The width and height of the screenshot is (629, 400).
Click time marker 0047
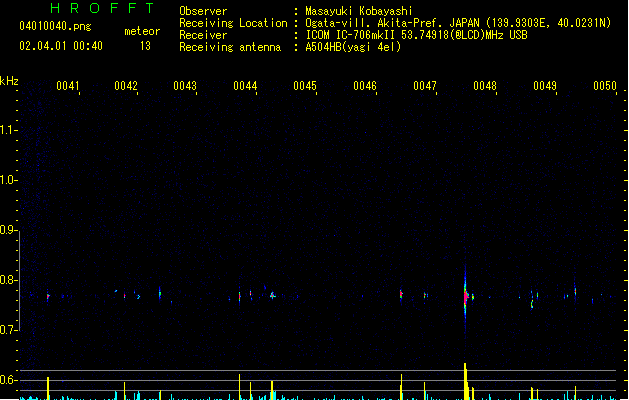[x=425, y=86]
